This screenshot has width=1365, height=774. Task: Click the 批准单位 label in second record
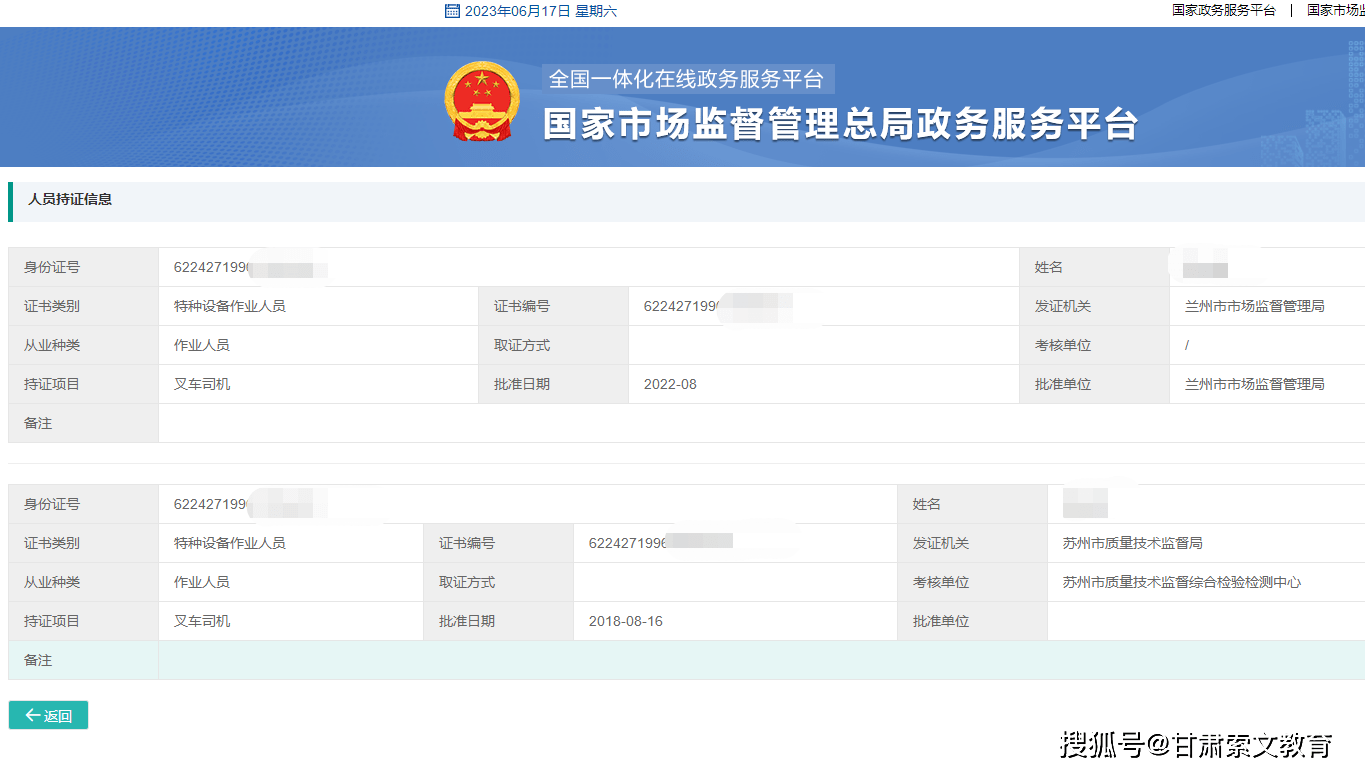(941, 621)
